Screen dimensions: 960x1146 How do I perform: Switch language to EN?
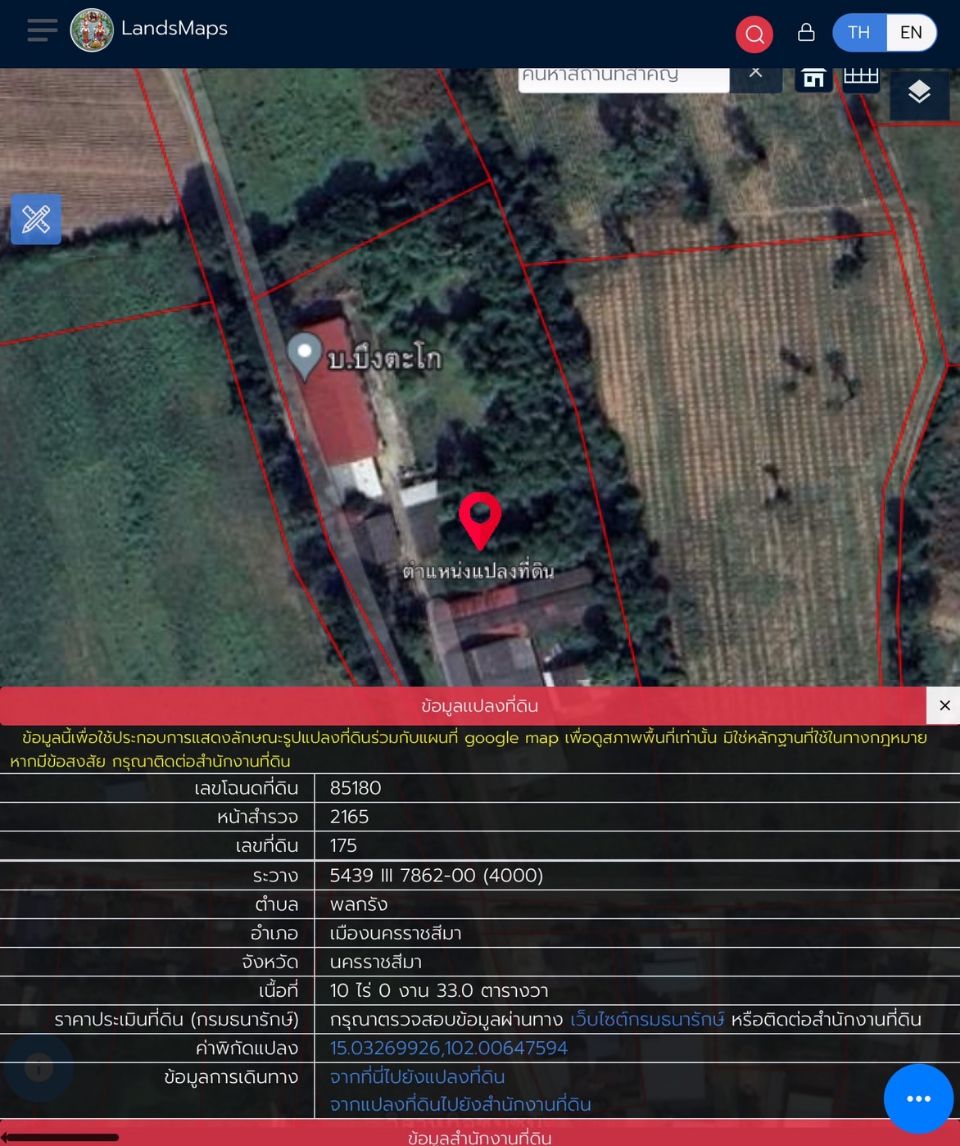point(911,33)
